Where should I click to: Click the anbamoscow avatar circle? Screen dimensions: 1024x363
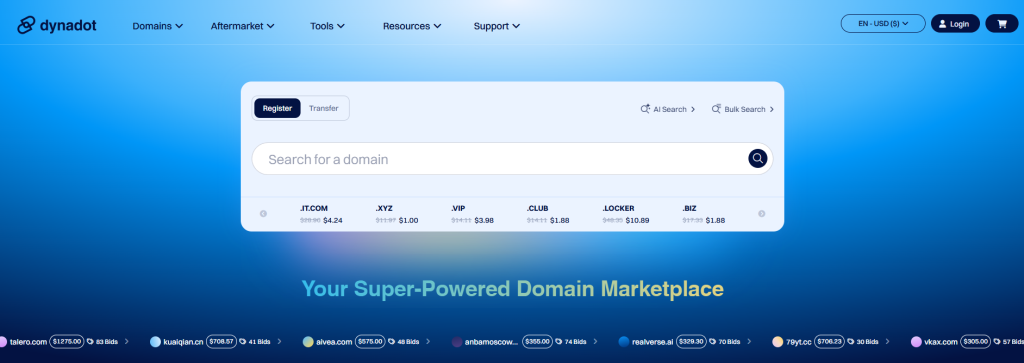pos(457,341)
